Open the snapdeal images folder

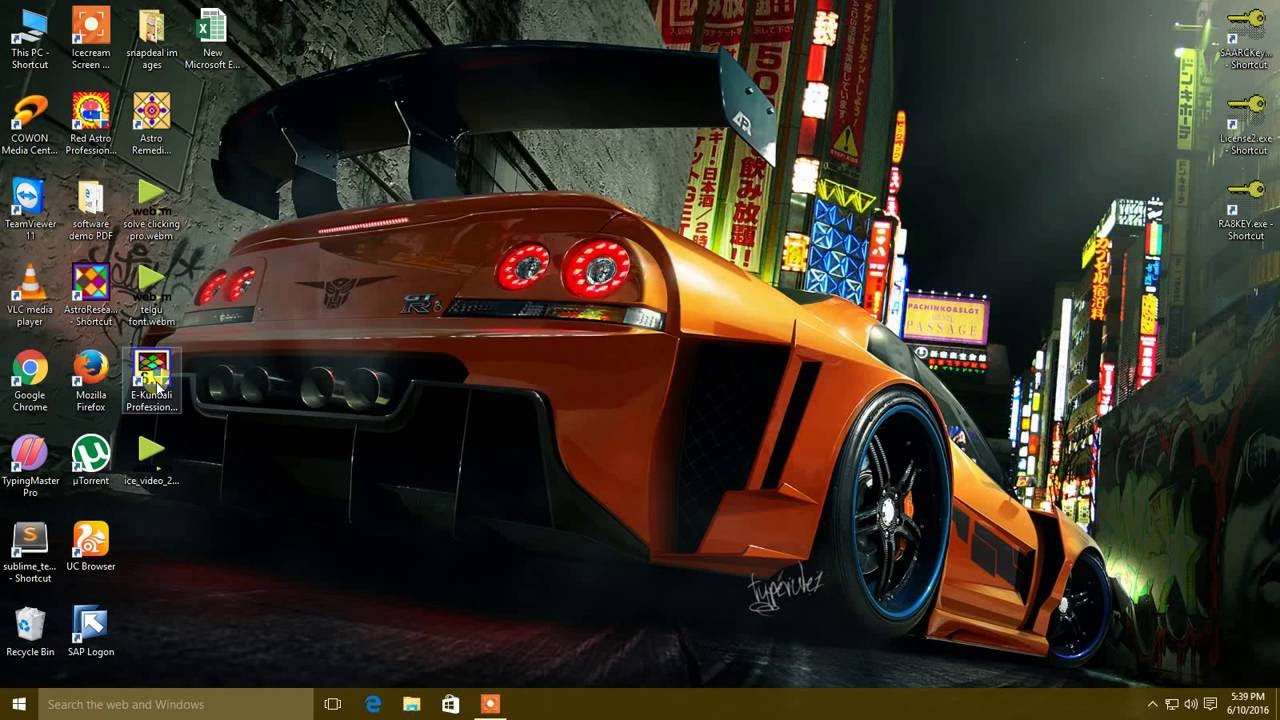point(152,40)
